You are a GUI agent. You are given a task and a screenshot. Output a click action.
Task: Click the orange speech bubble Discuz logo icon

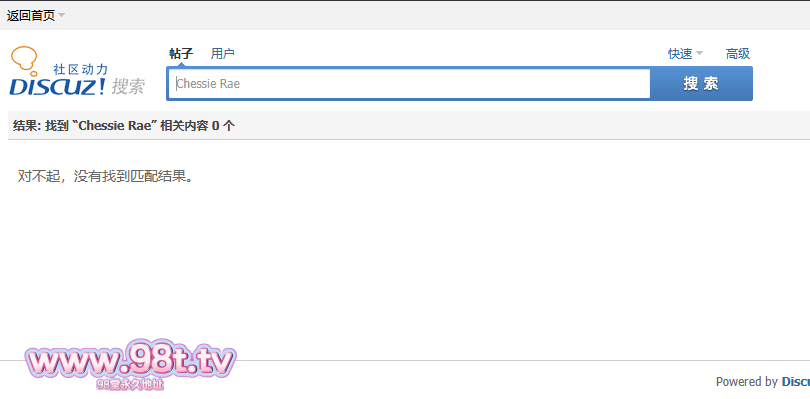(x=24, y=60)
